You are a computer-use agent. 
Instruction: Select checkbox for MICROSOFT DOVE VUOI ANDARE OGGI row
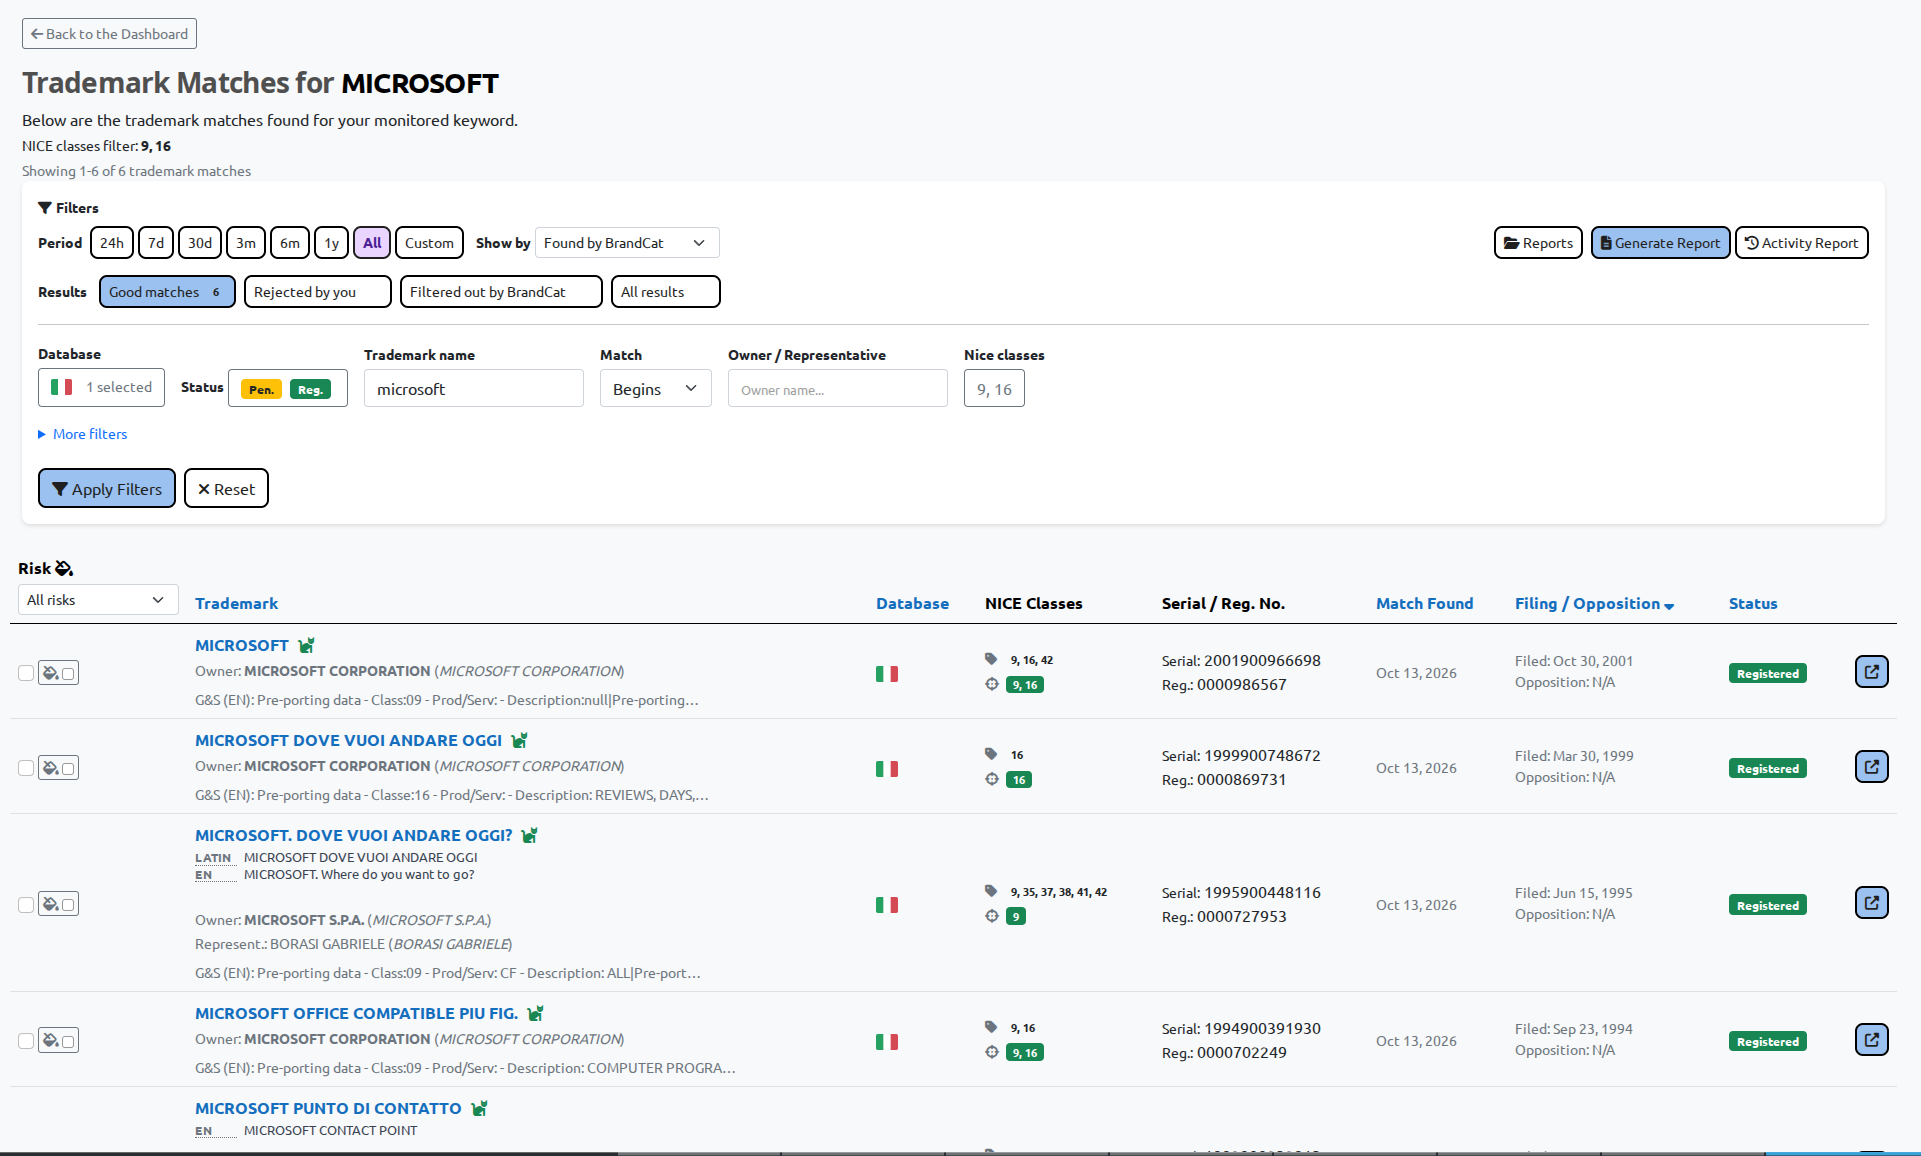tap(26, 768)
